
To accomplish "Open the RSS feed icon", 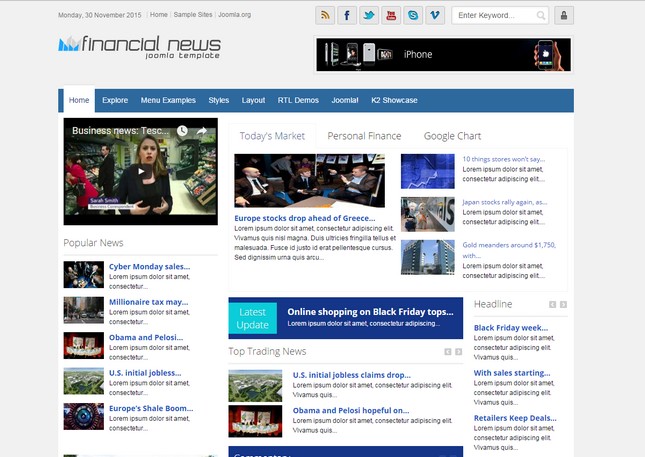I will 325,16.
